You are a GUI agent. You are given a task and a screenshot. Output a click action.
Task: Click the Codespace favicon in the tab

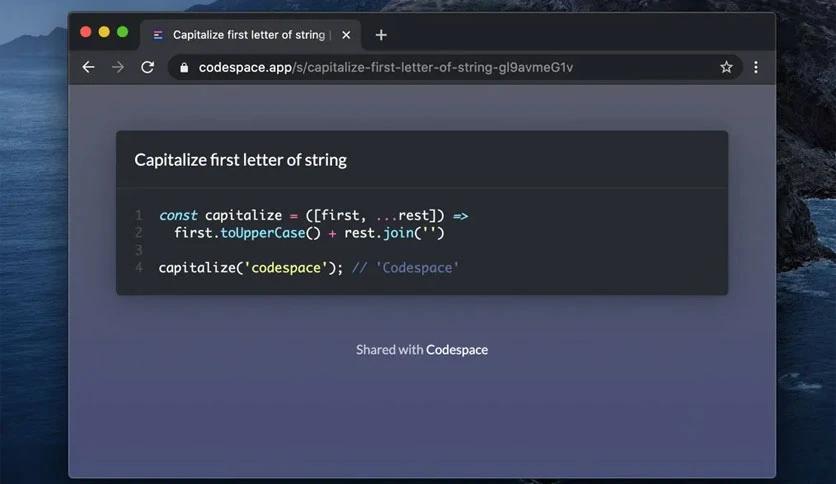pos(158,35)
